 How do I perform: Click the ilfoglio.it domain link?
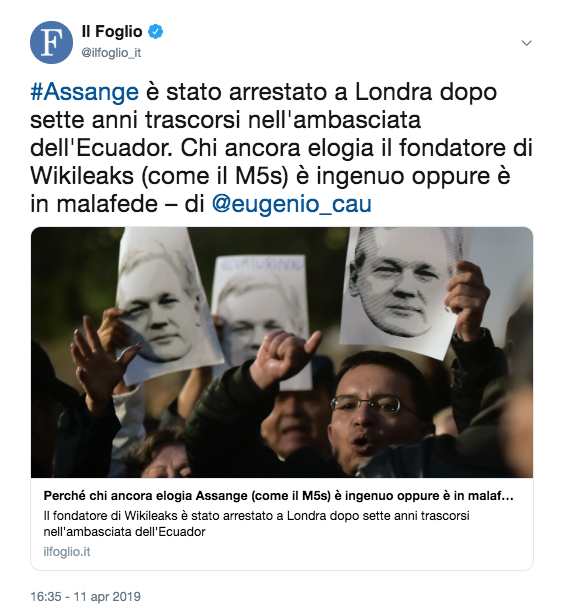pos(67,552)
